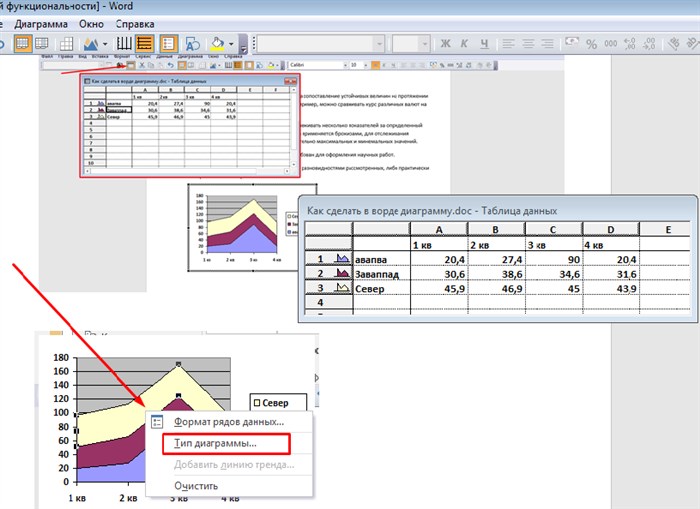Align text to the left

(508, 44)
